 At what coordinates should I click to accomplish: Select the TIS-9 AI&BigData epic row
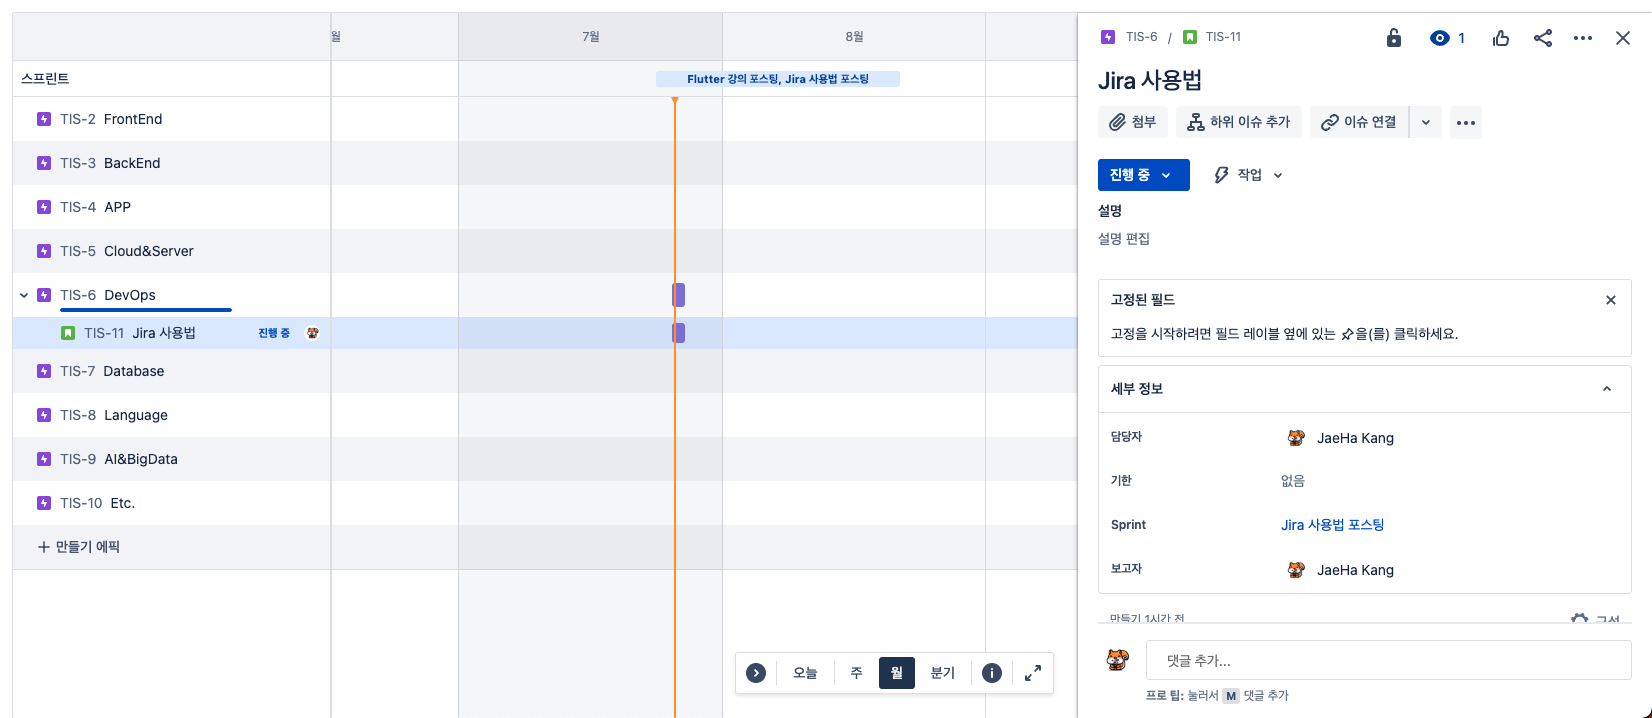click(172, 459)
